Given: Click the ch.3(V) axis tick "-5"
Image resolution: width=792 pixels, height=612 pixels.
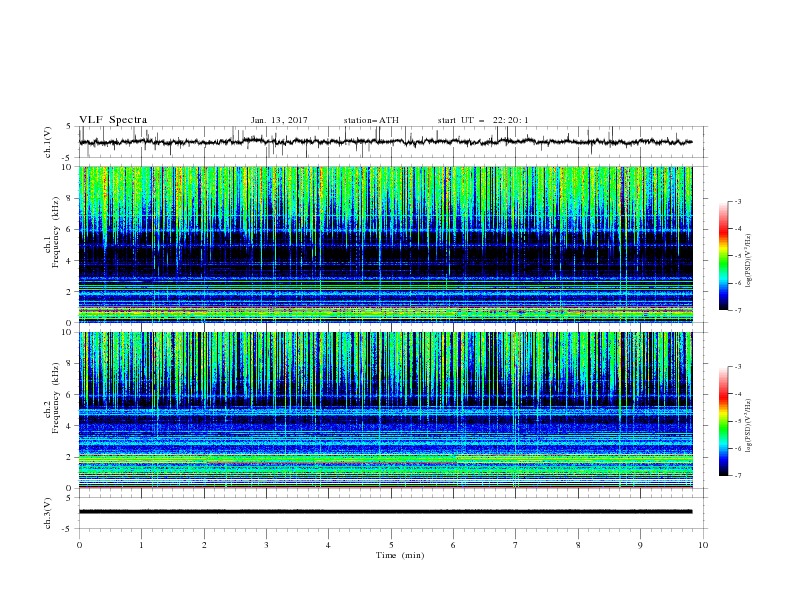Looking at the screenshot, I should (67, 529).
